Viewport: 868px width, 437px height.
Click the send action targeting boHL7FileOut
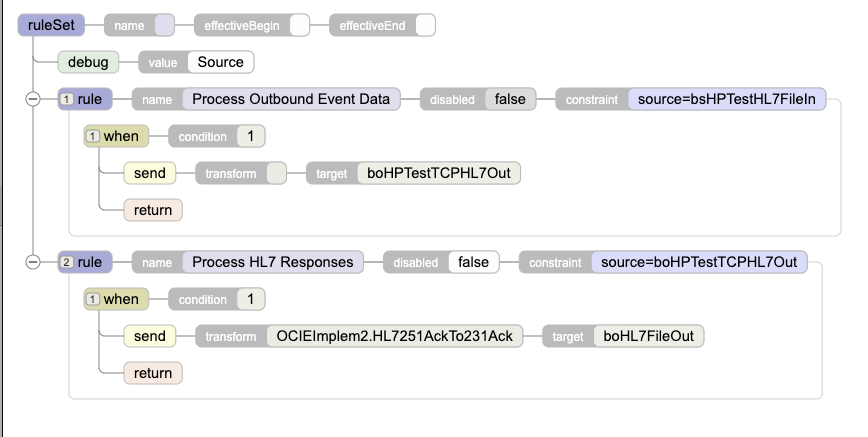(149, 336)
